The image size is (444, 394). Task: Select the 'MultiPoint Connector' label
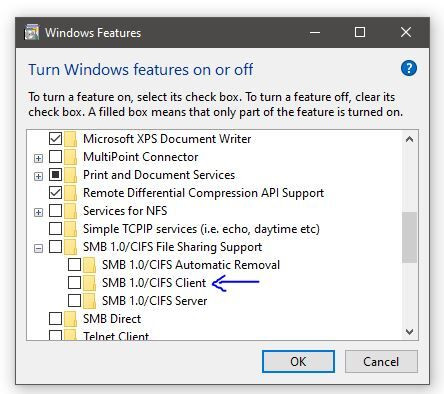(141, 157)
